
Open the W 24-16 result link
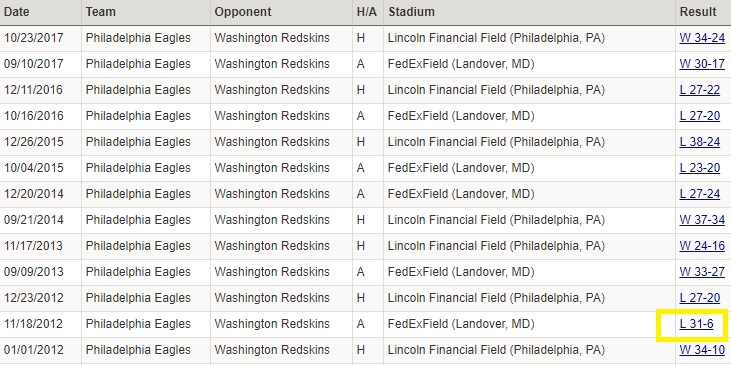click(702, 246)
